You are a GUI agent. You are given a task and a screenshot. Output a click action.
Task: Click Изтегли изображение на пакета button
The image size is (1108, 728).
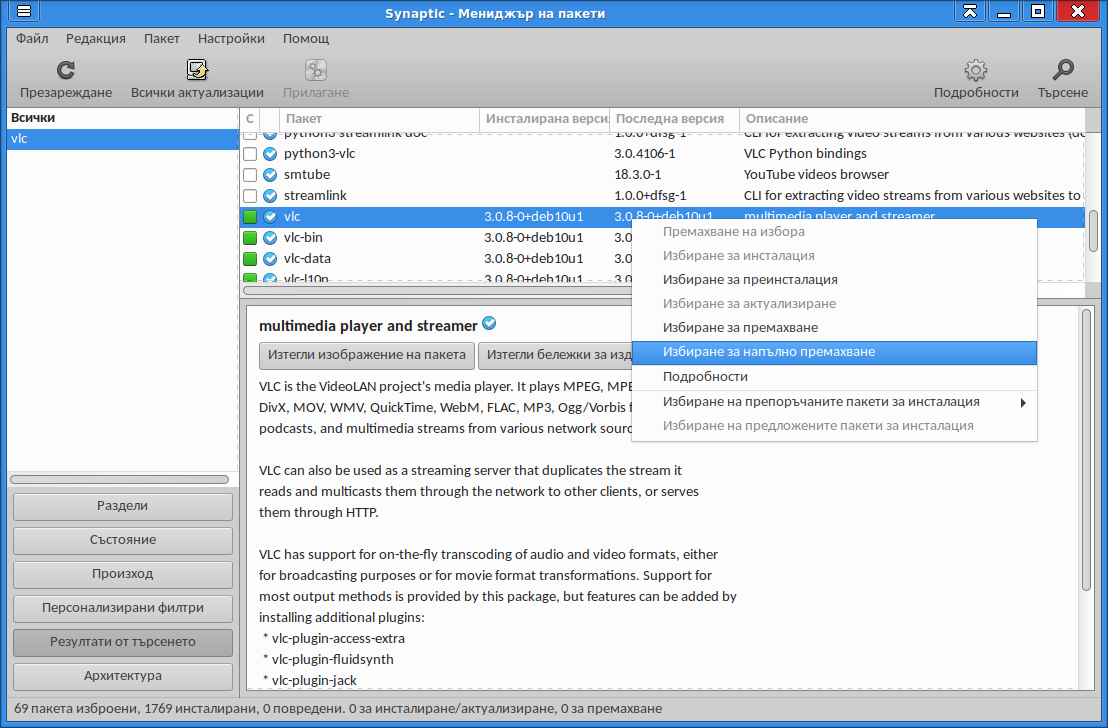tap(367, 355)
